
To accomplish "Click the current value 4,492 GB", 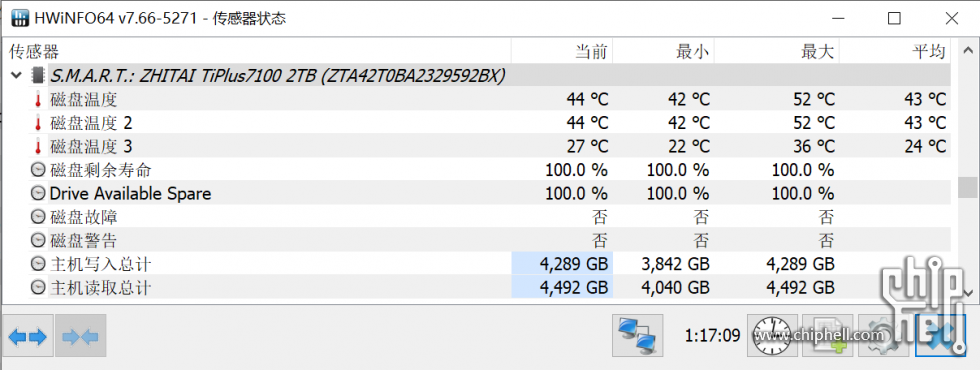I will [x=573, y=288].
